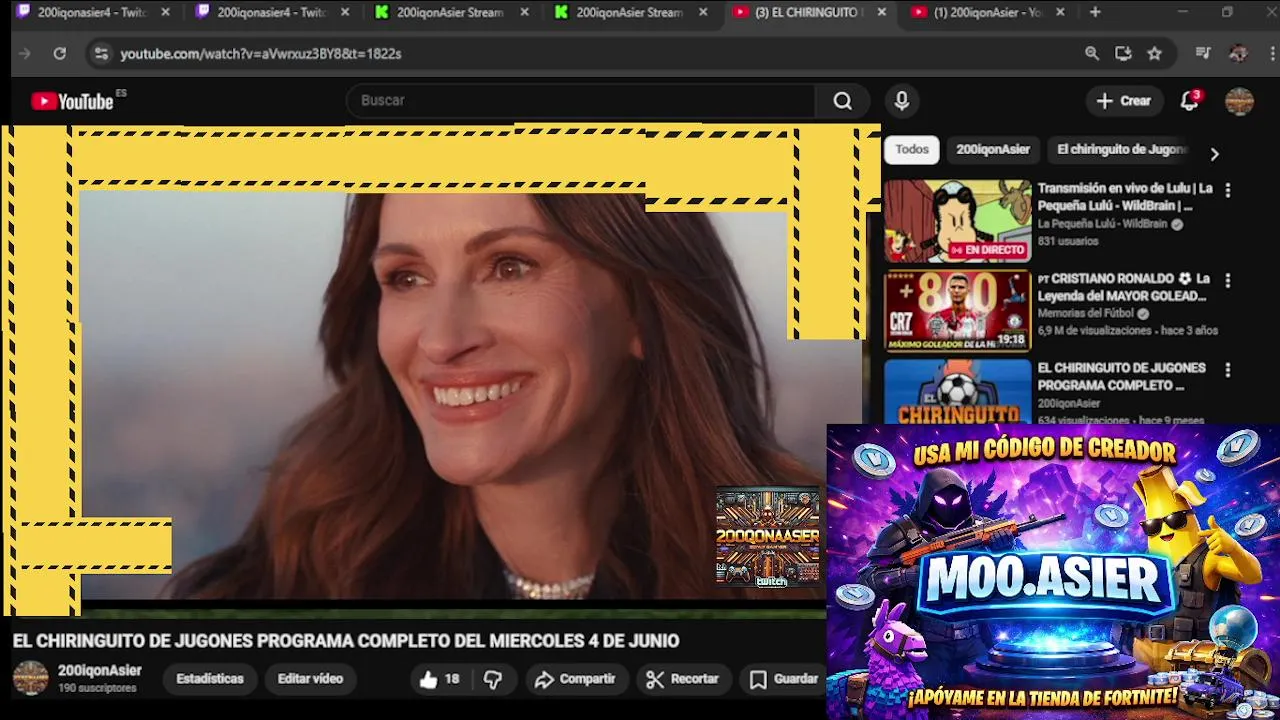
Task: Open media controls icon in browser toolbar
Action: (1203, 54)
